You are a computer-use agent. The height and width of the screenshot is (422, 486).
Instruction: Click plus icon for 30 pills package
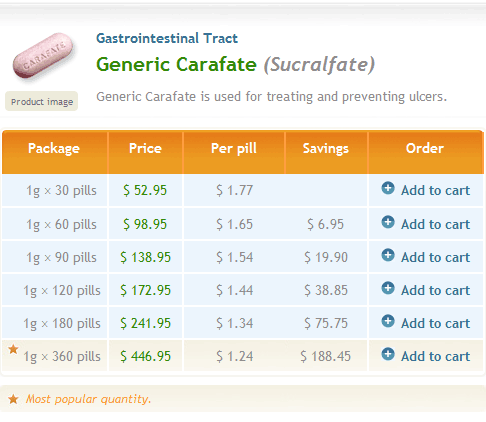pyautogui.click(x=388, y=188)
